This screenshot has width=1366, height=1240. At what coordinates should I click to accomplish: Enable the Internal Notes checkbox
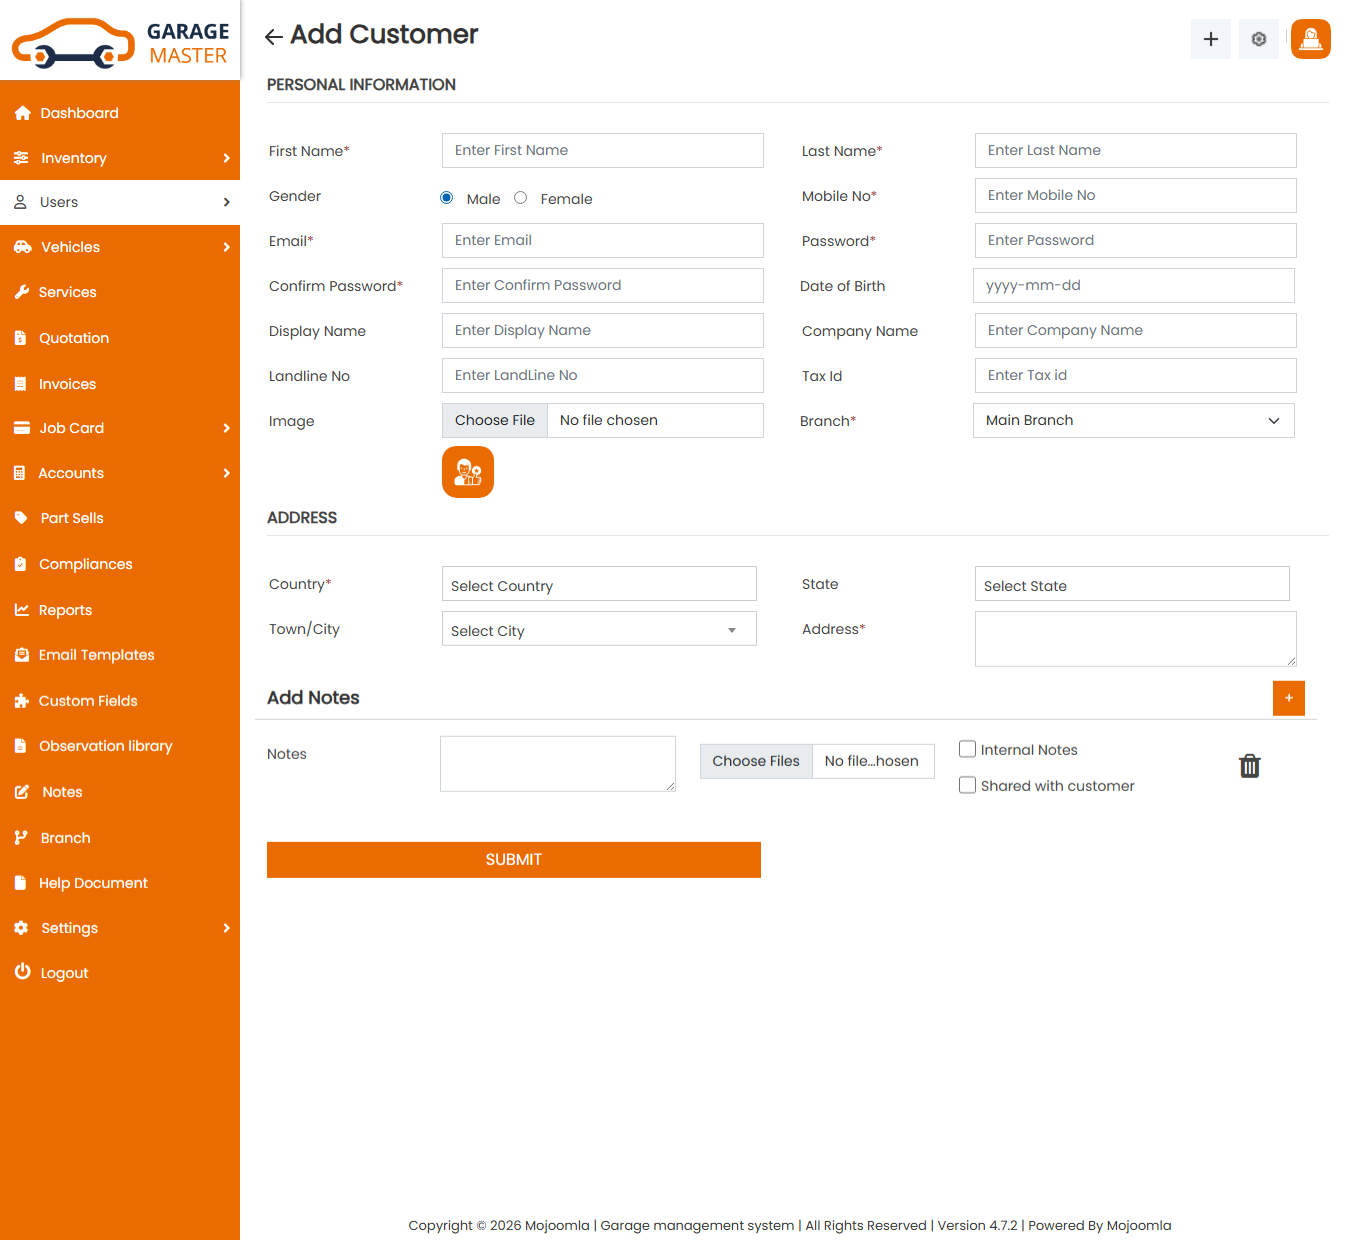[967, 749]
